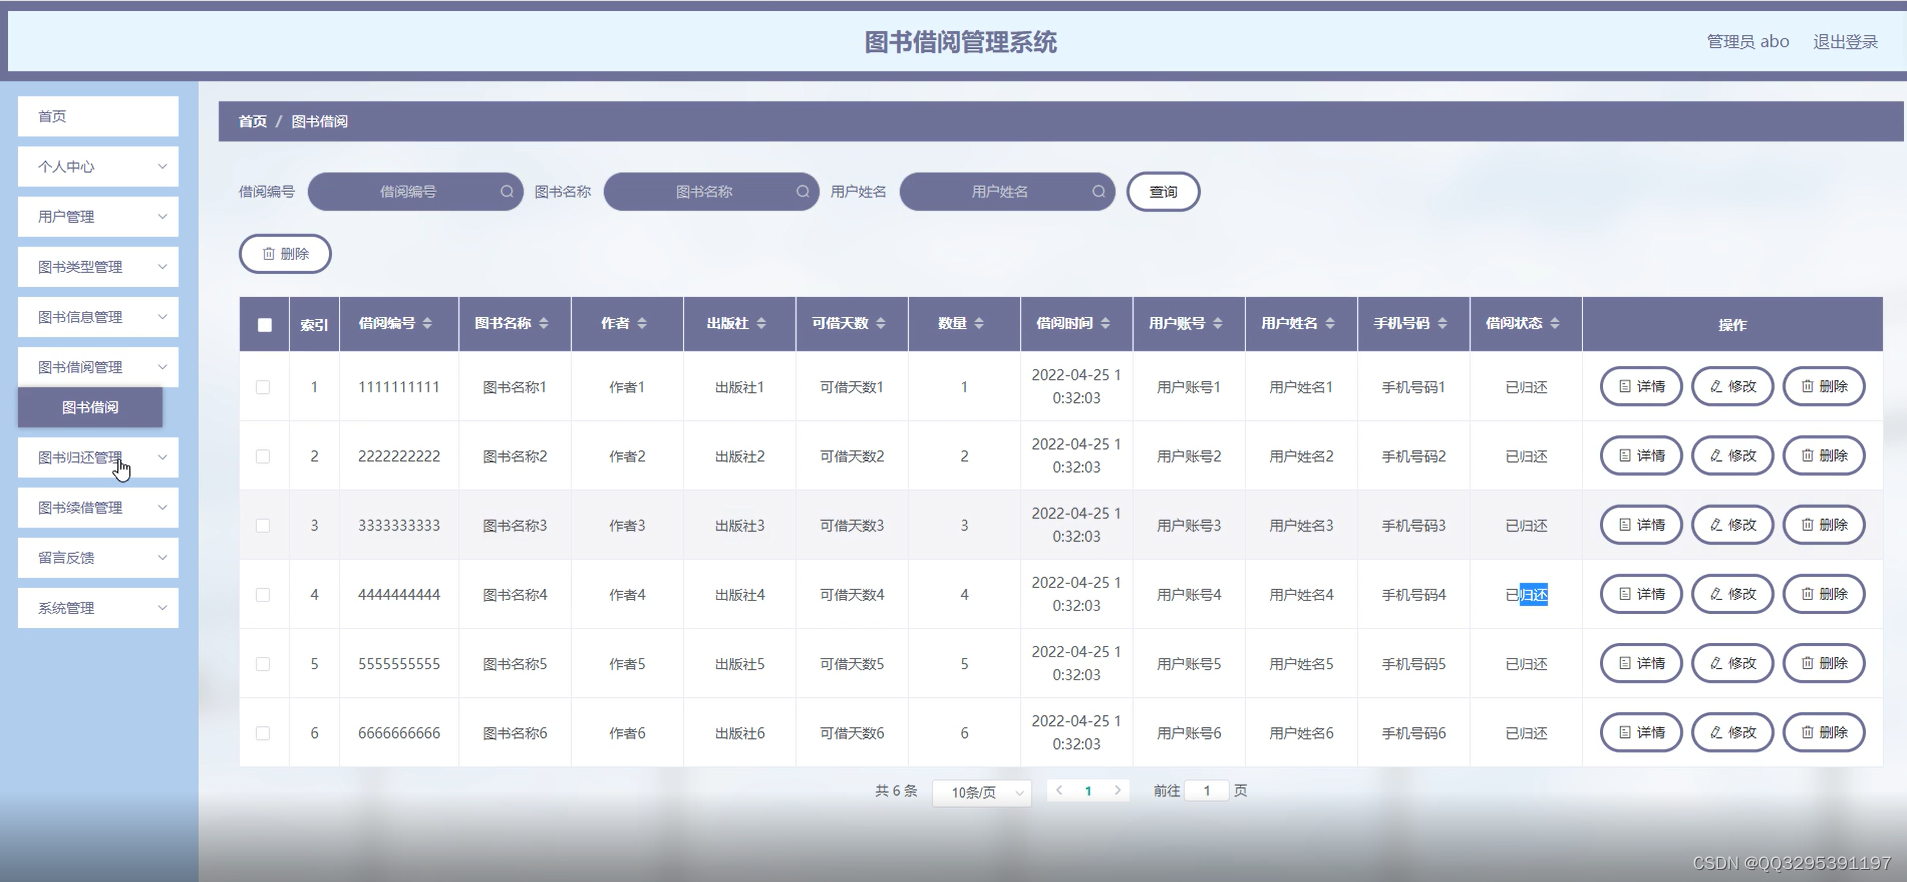
Task: Focus the 用户姓名 search input
Action: coord(1007,192)
